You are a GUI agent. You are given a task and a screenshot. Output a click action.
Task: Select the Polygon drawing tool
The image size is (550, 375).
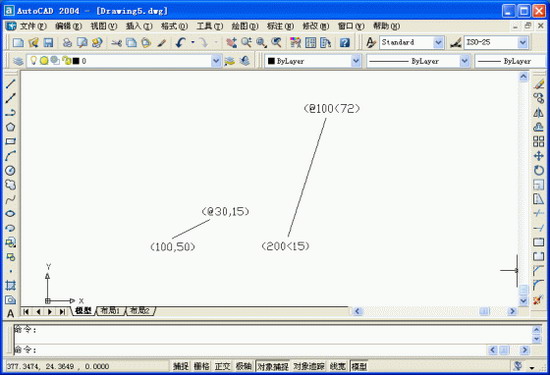[x=11, y=127]
